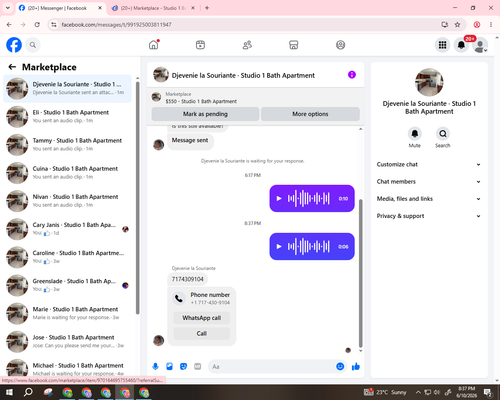
Task: Seek within the 0:06 audio waveform
Action: tap(309, 247)
